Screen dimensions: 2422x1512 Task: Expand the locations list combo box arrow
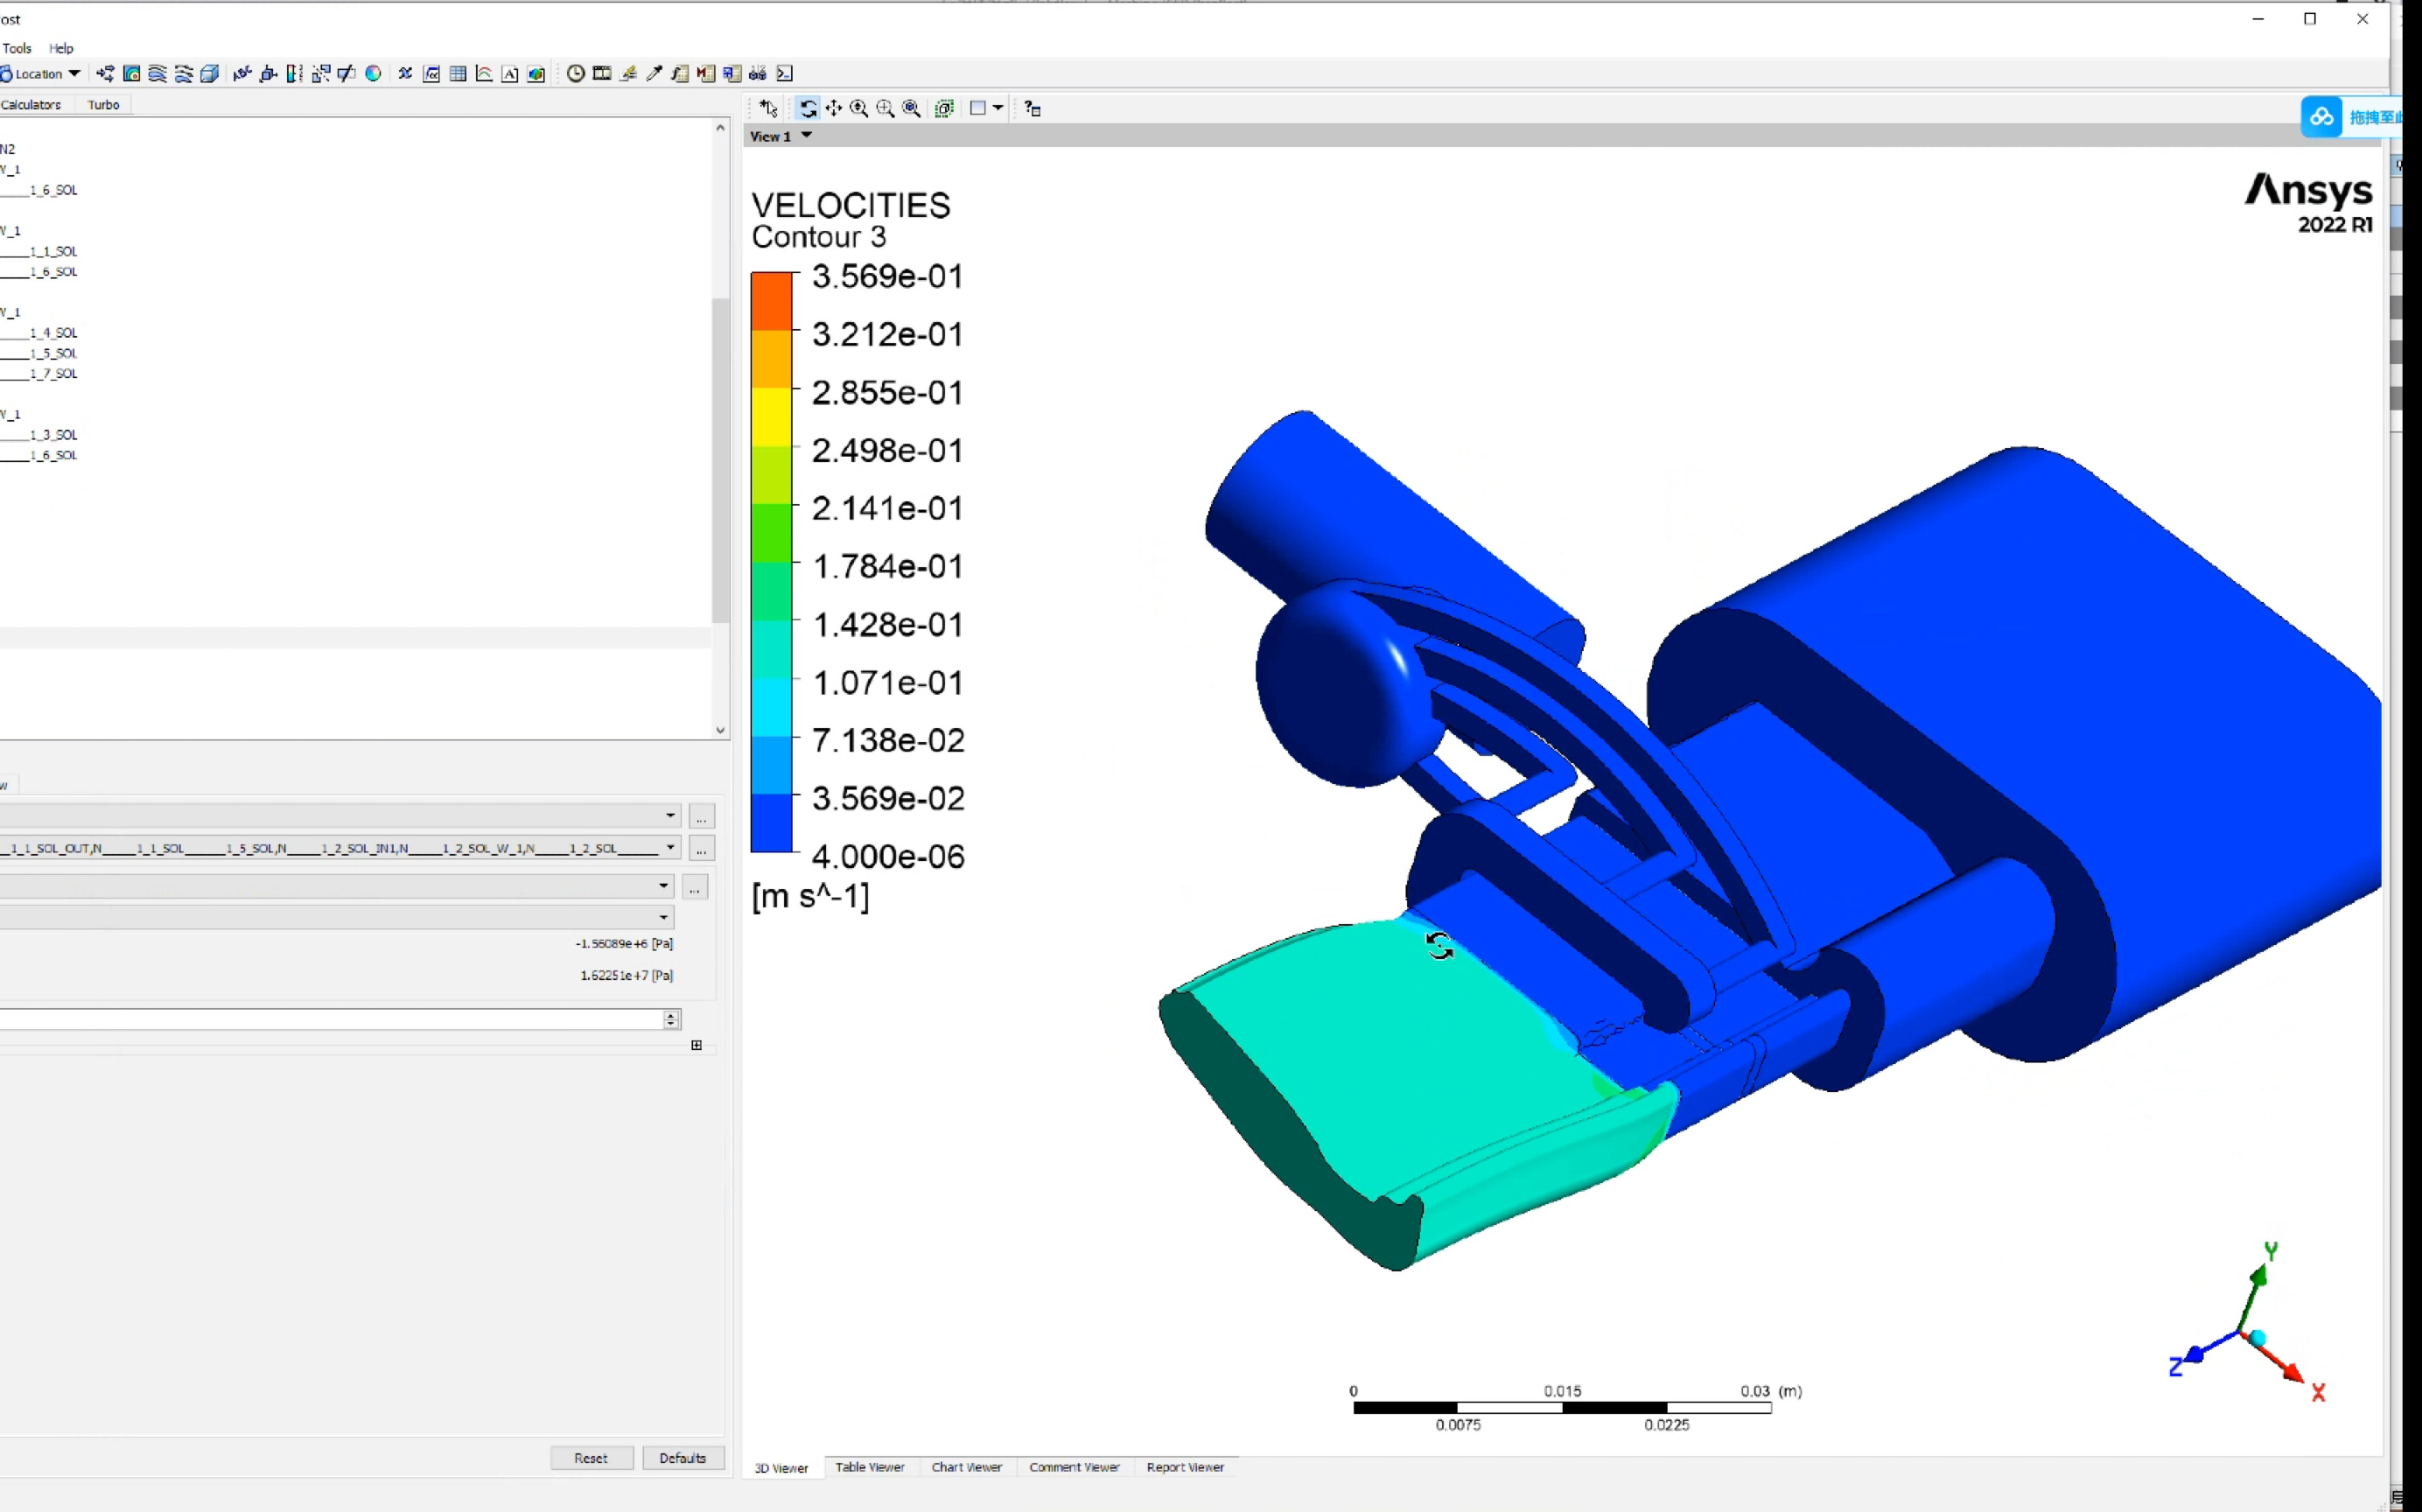(670, 848)
